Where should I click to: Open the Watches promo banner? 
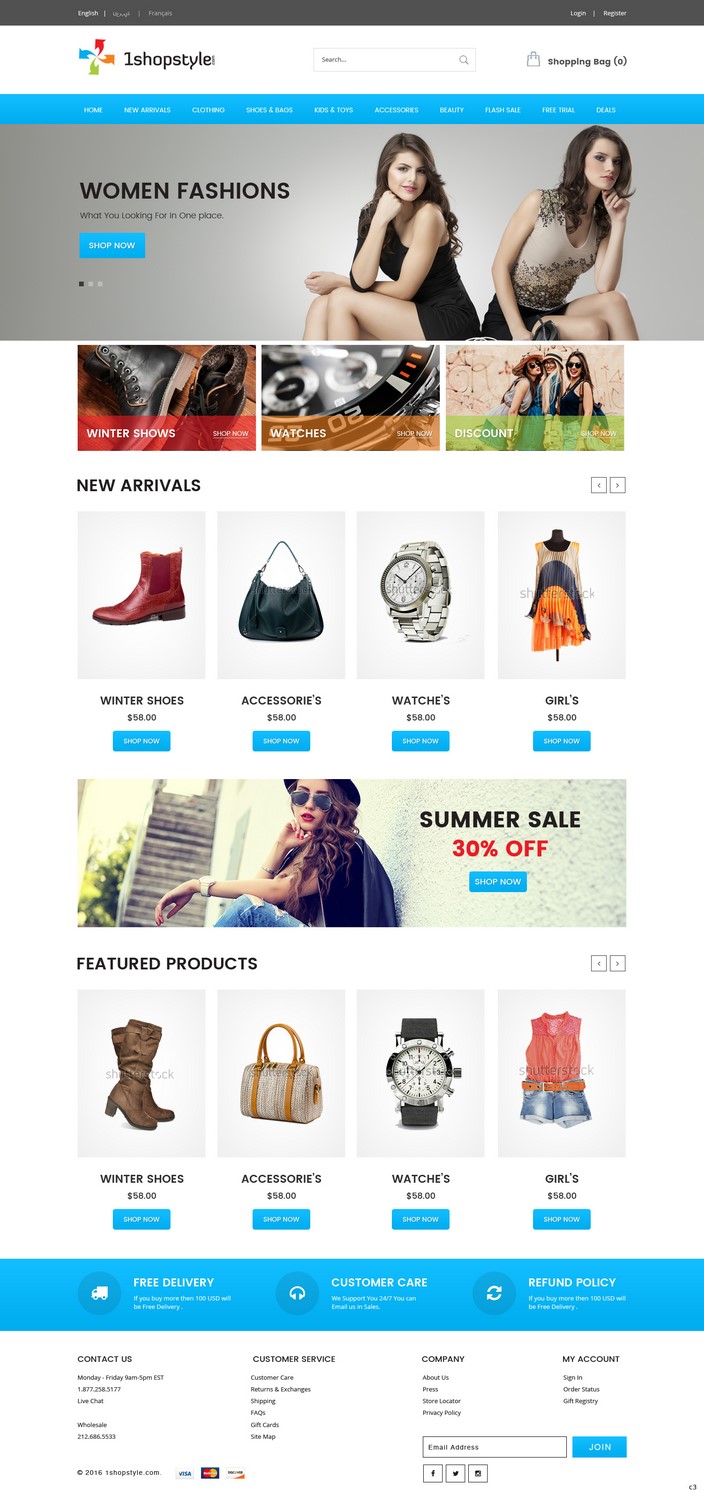tap(350, 398)
